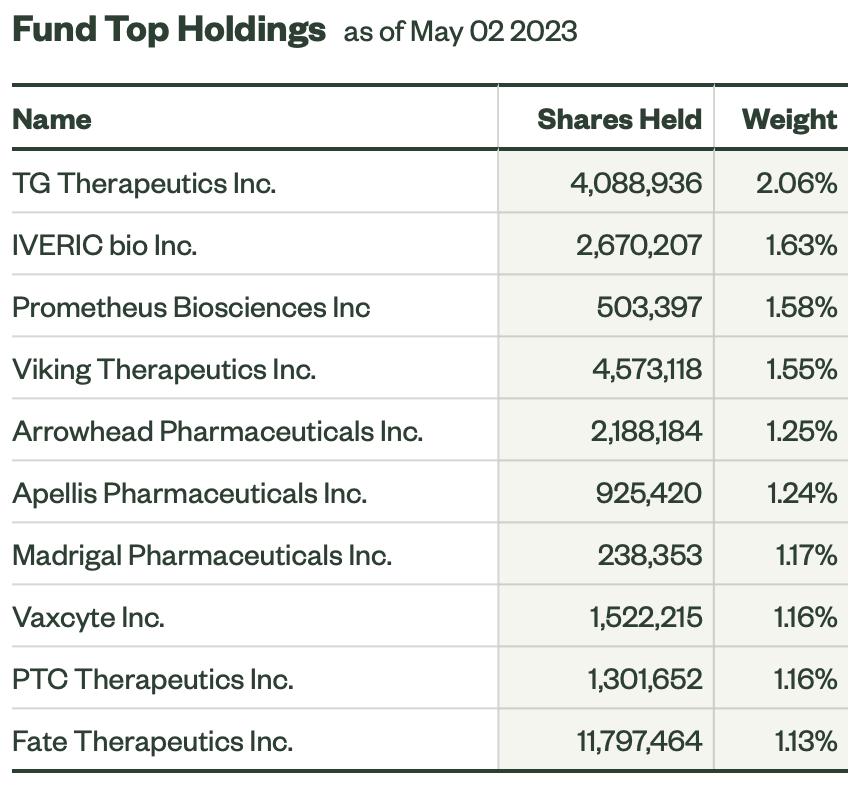Click the as of May 02 2023 date

pyautogui.click(x=460, y=32)
